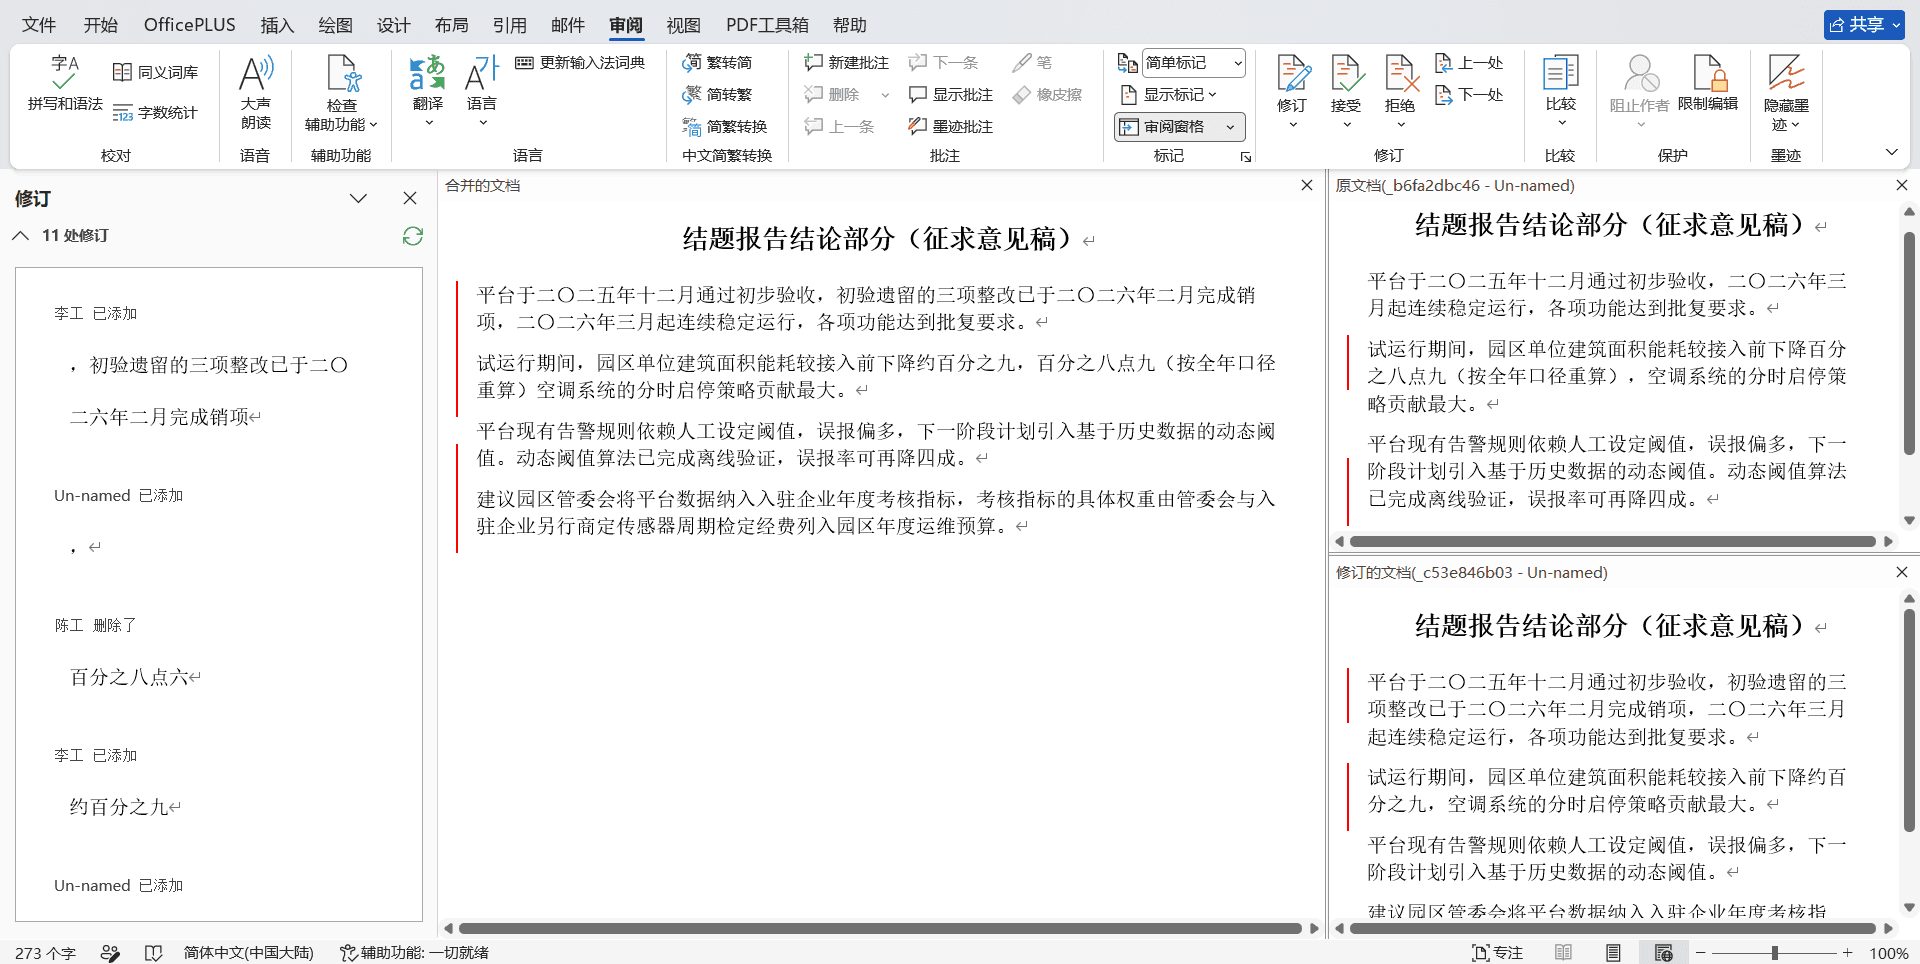Viewport: 1920px width, 964px height.
Task: Click 简体中文(中国大陆) language status
Action: point(249,953)
